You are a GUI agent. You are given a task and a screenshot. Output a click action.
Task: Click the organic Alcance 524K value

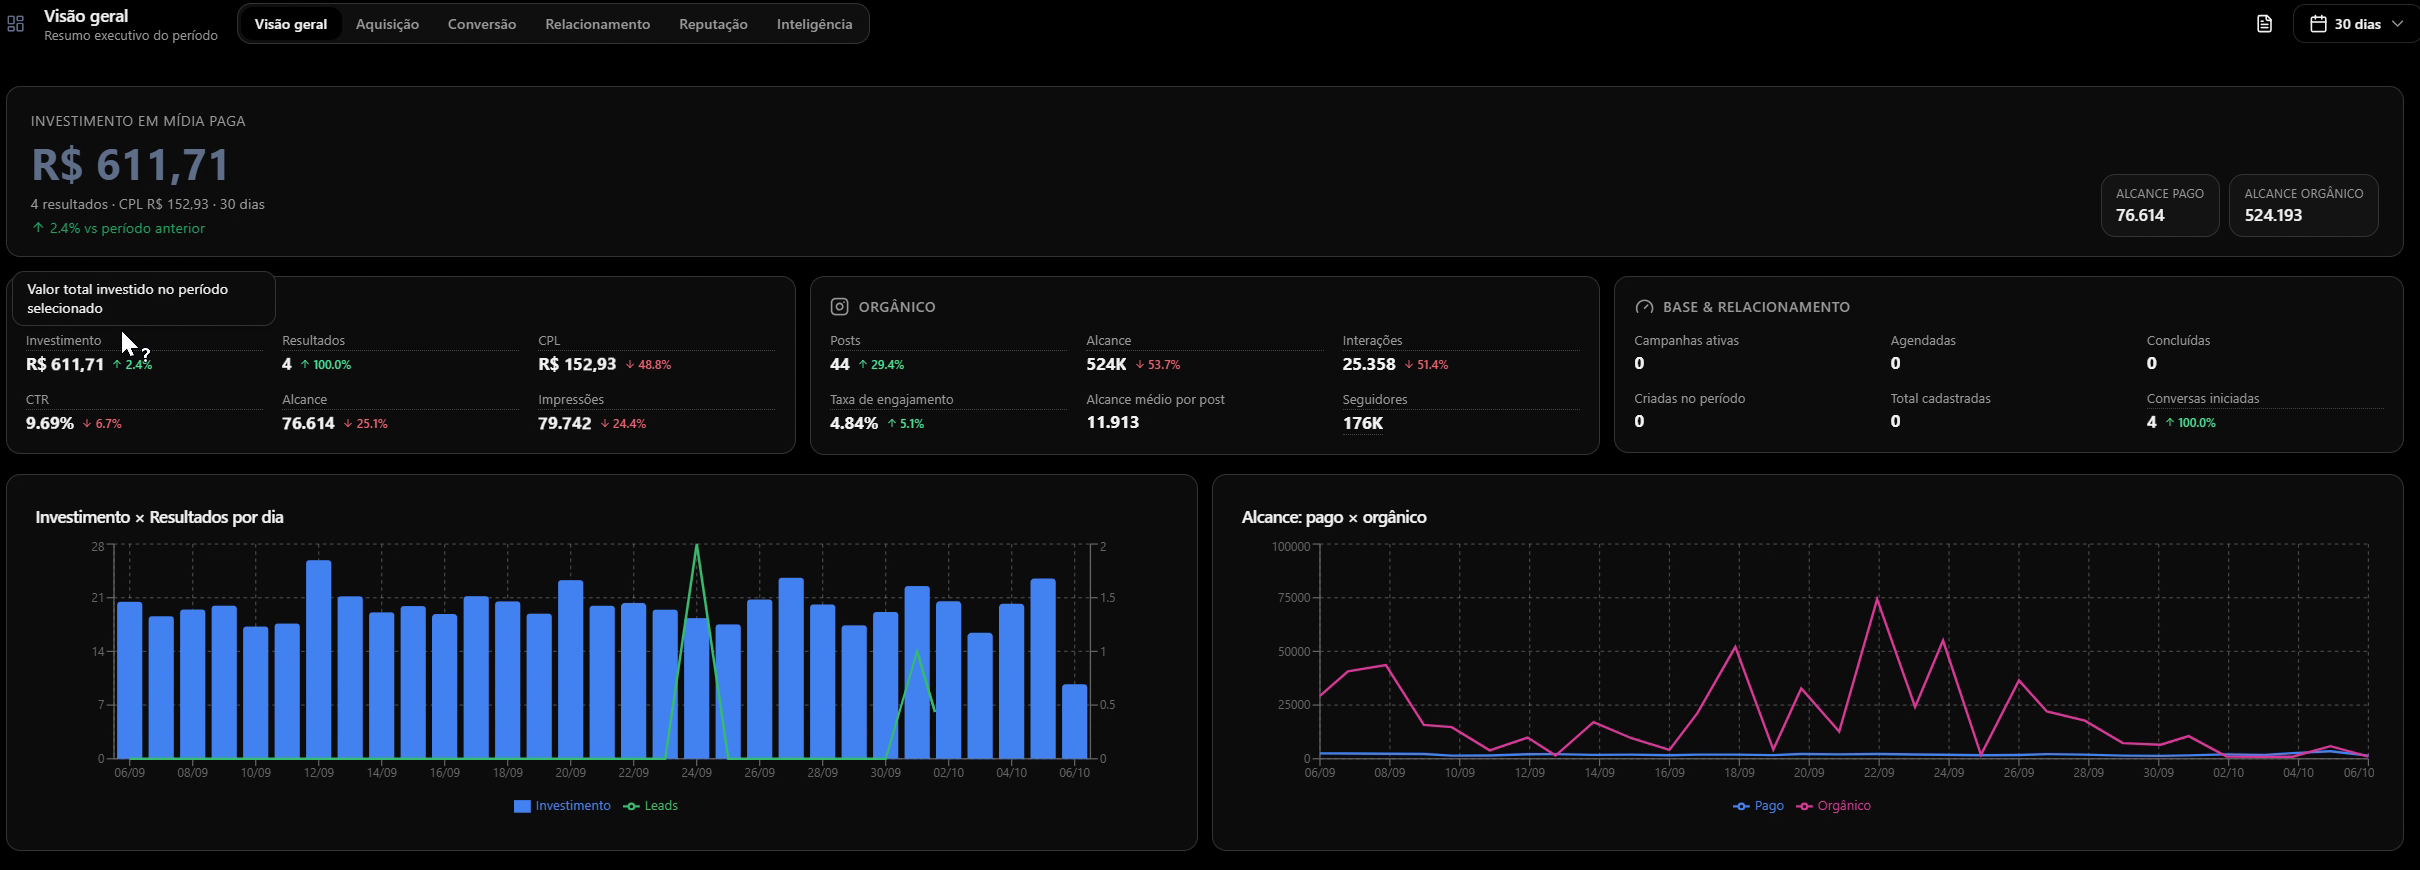(1106, 365)
